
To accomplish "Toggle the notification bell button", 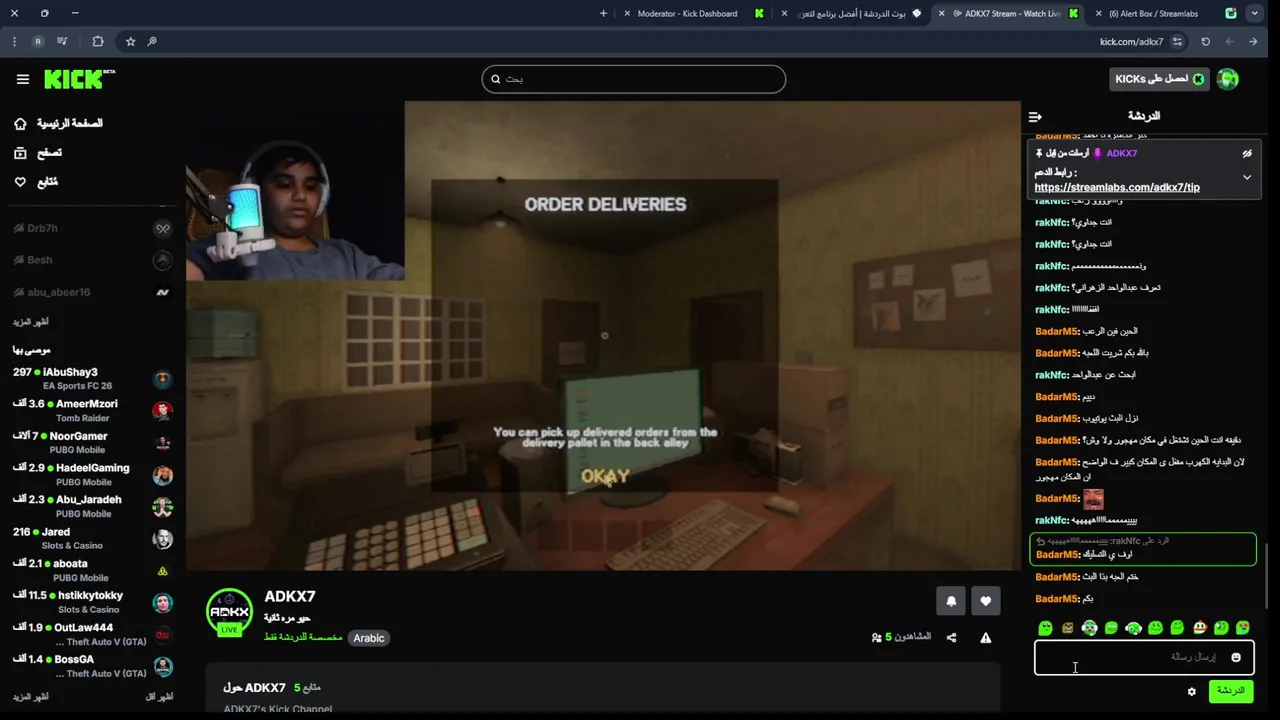I will click(x=951, y=601).
